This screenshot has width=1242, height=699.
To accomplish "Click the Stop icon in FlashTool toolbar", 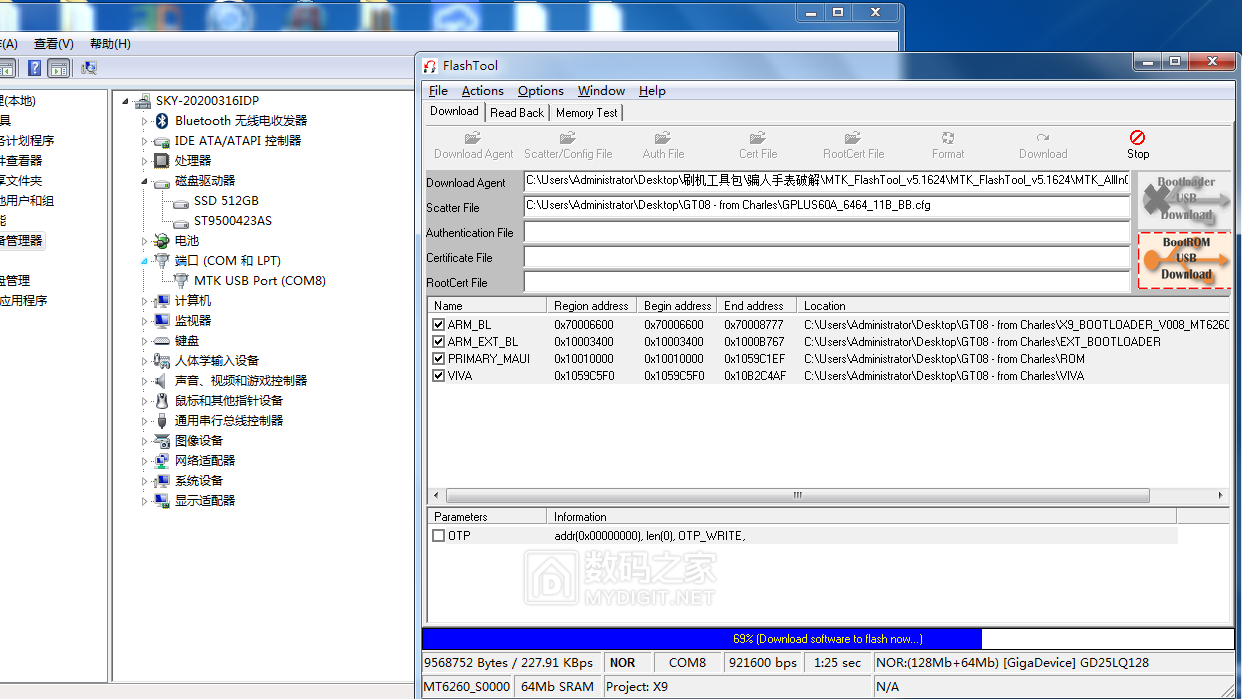I will (x=1137, y=138).
